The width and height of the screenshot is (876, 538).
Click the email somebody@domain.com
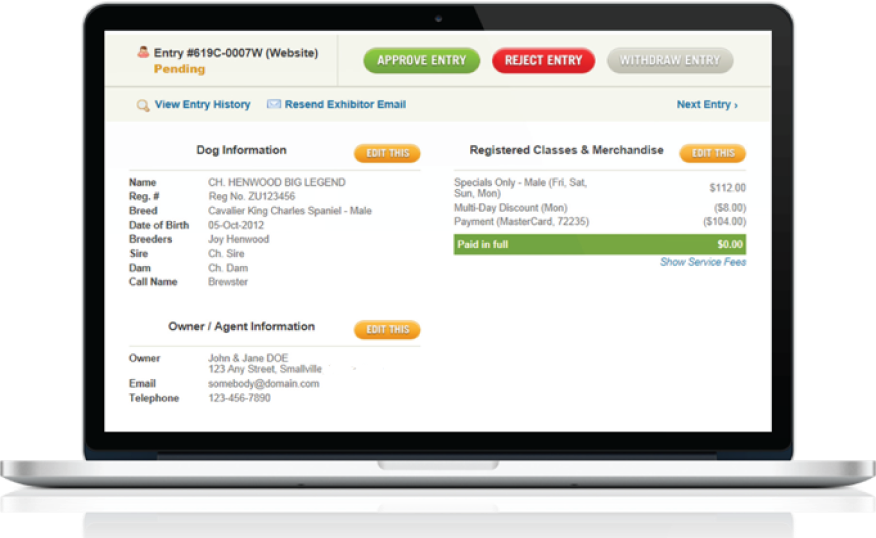pyautogui.click(x=263, y=384)
